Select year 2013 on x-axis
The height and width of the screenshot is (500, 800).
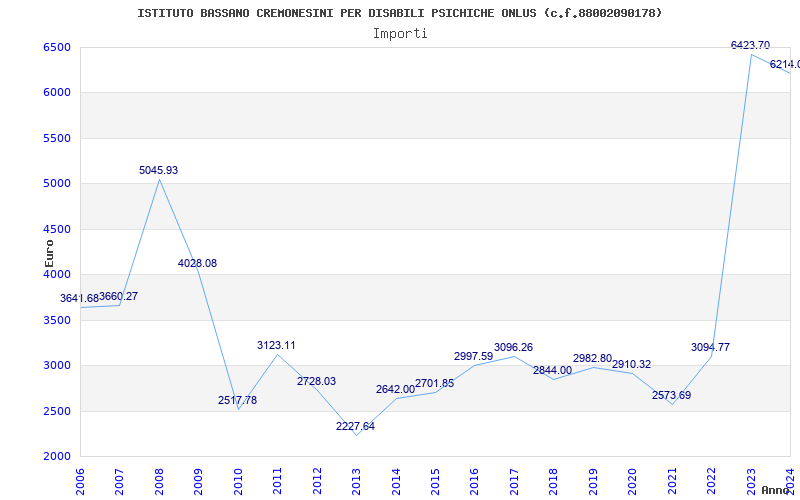click(x=356, y=481)
